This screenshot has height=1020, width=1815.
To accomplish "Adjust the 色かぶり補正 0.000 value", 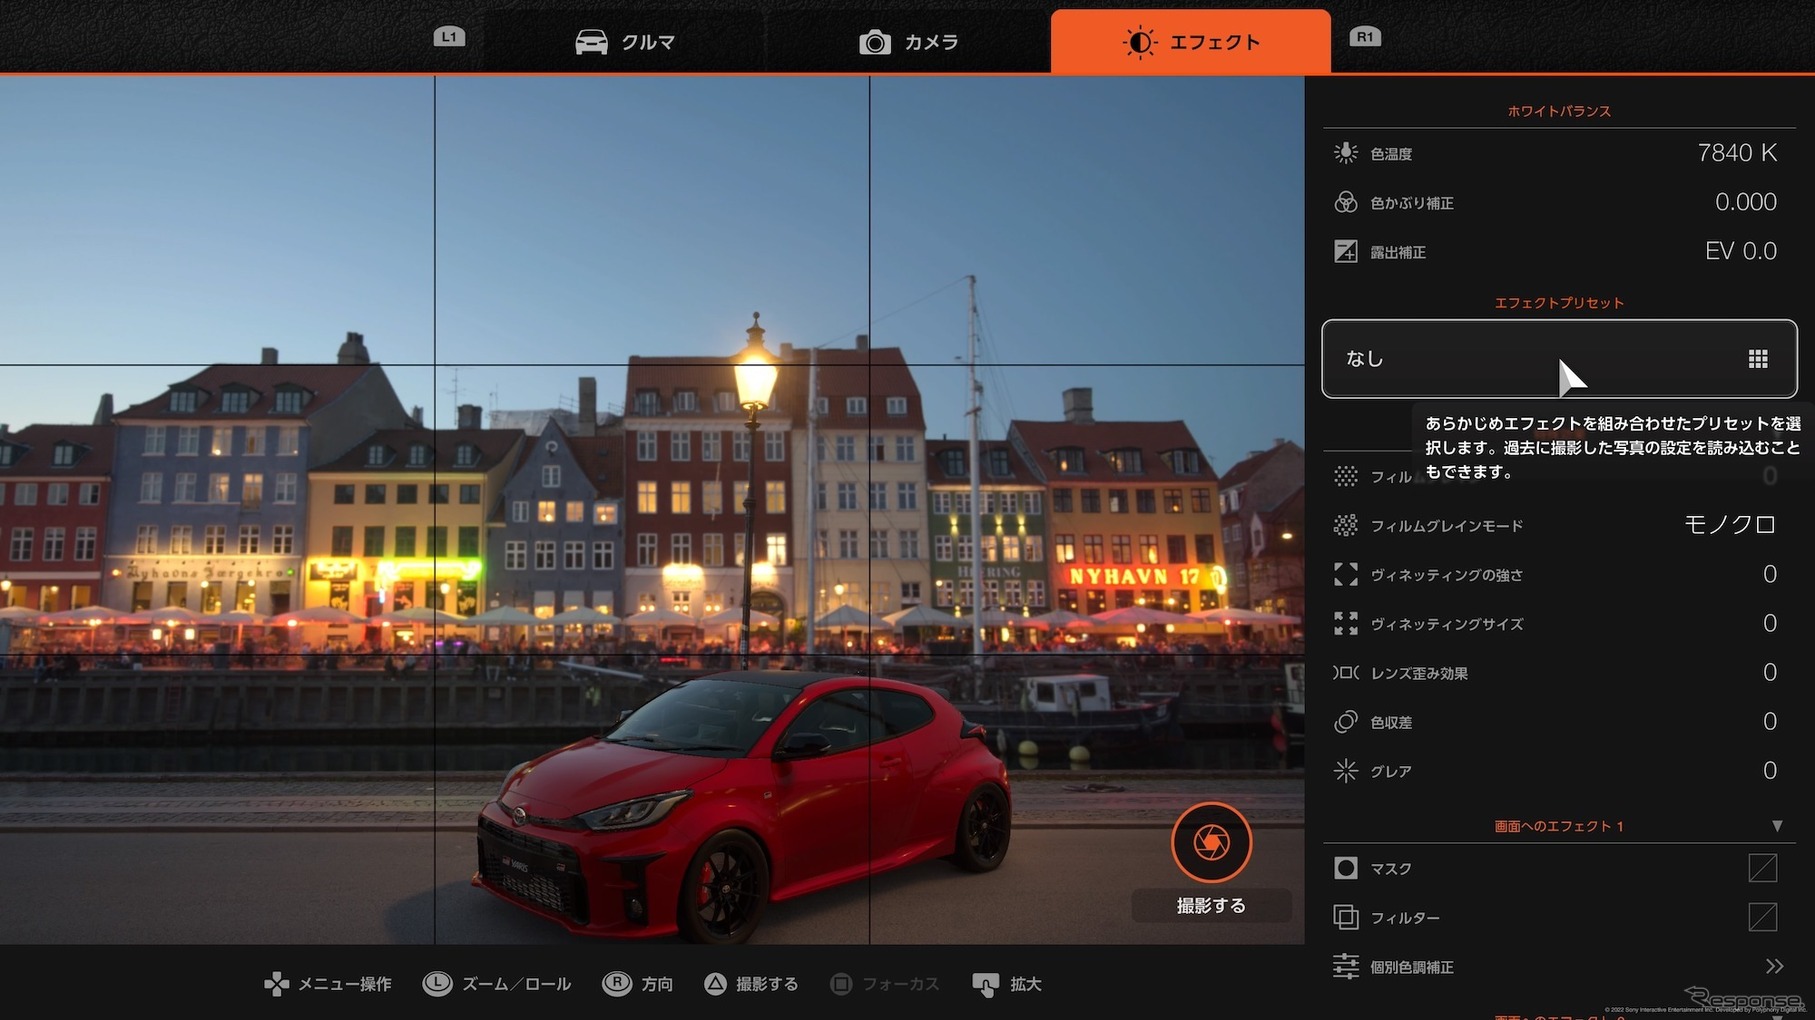I will 1746,202.
